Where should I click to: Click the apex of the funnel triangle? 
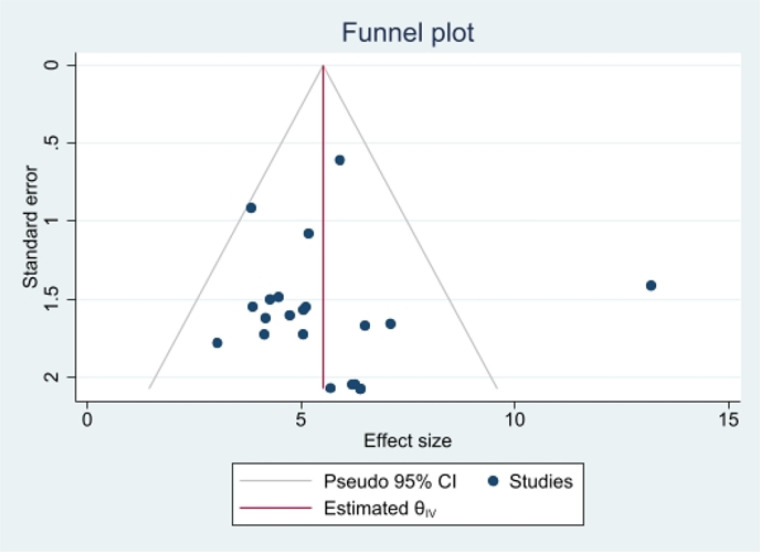point(323,65)
